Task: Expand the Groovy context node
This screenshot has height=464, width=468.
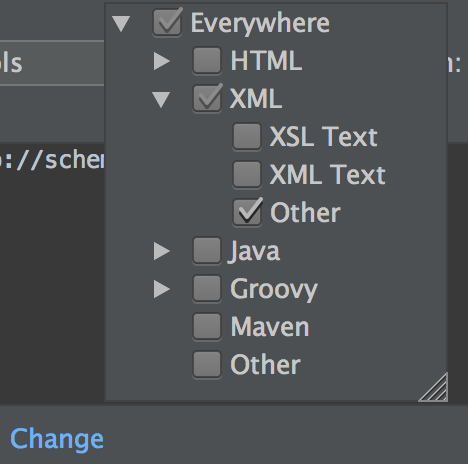Action: pyautogui.click(x=162, y=289)
